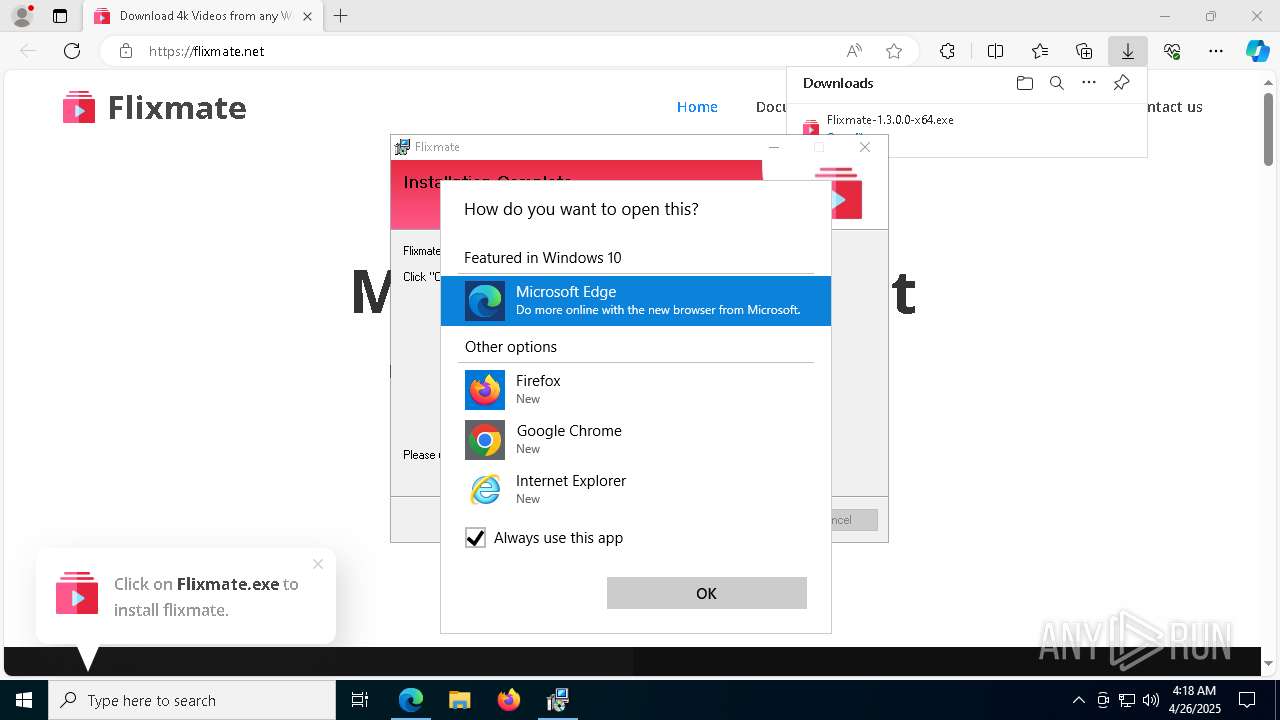
Task: Open the Windows Start menu
Action: click(24, 700)
